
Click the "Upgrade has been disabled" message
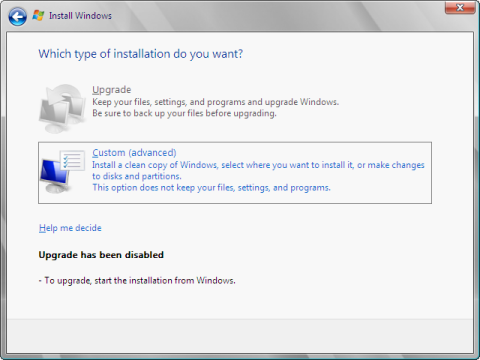pyautogui.click(x=101, y=255)
